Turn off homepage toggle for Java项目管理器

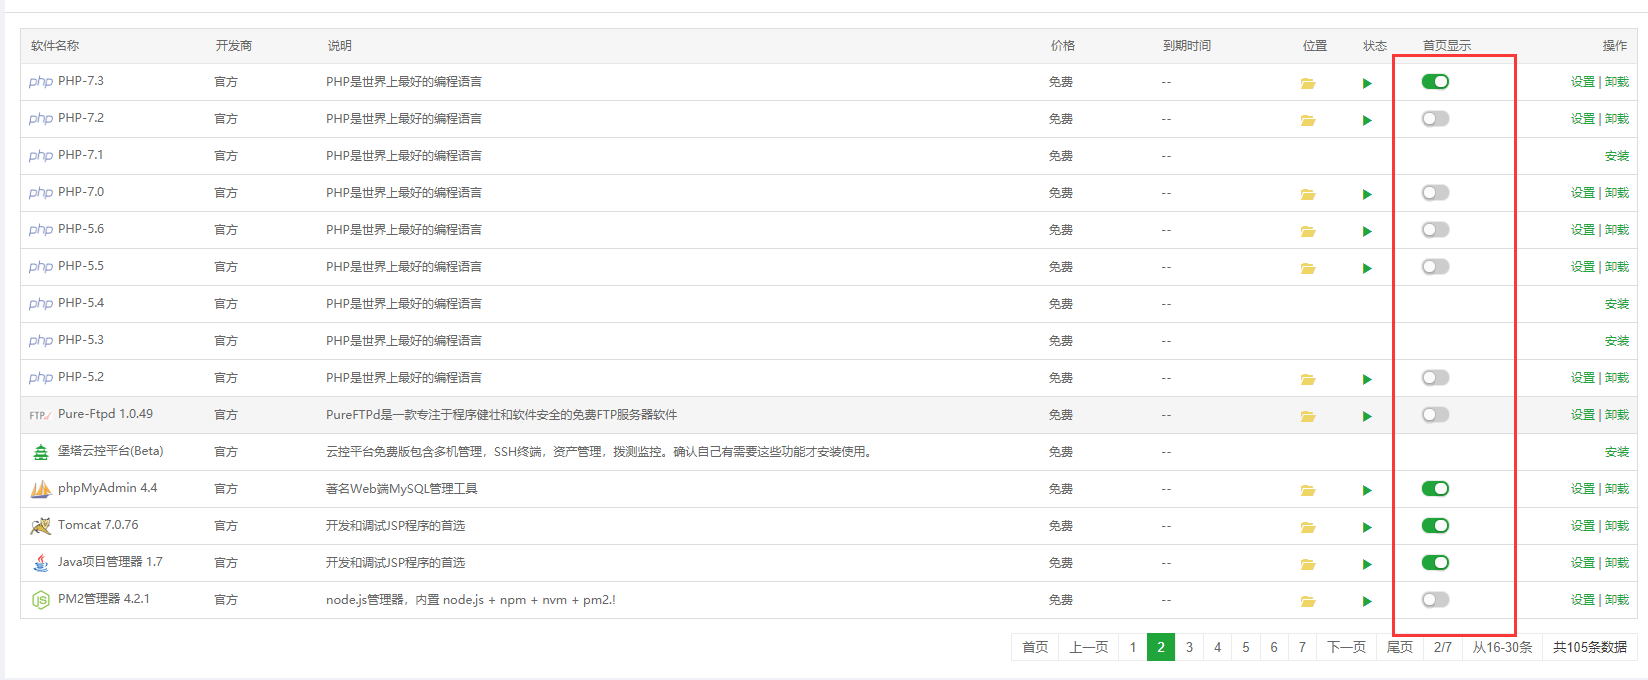click(x=1435, y=563)
